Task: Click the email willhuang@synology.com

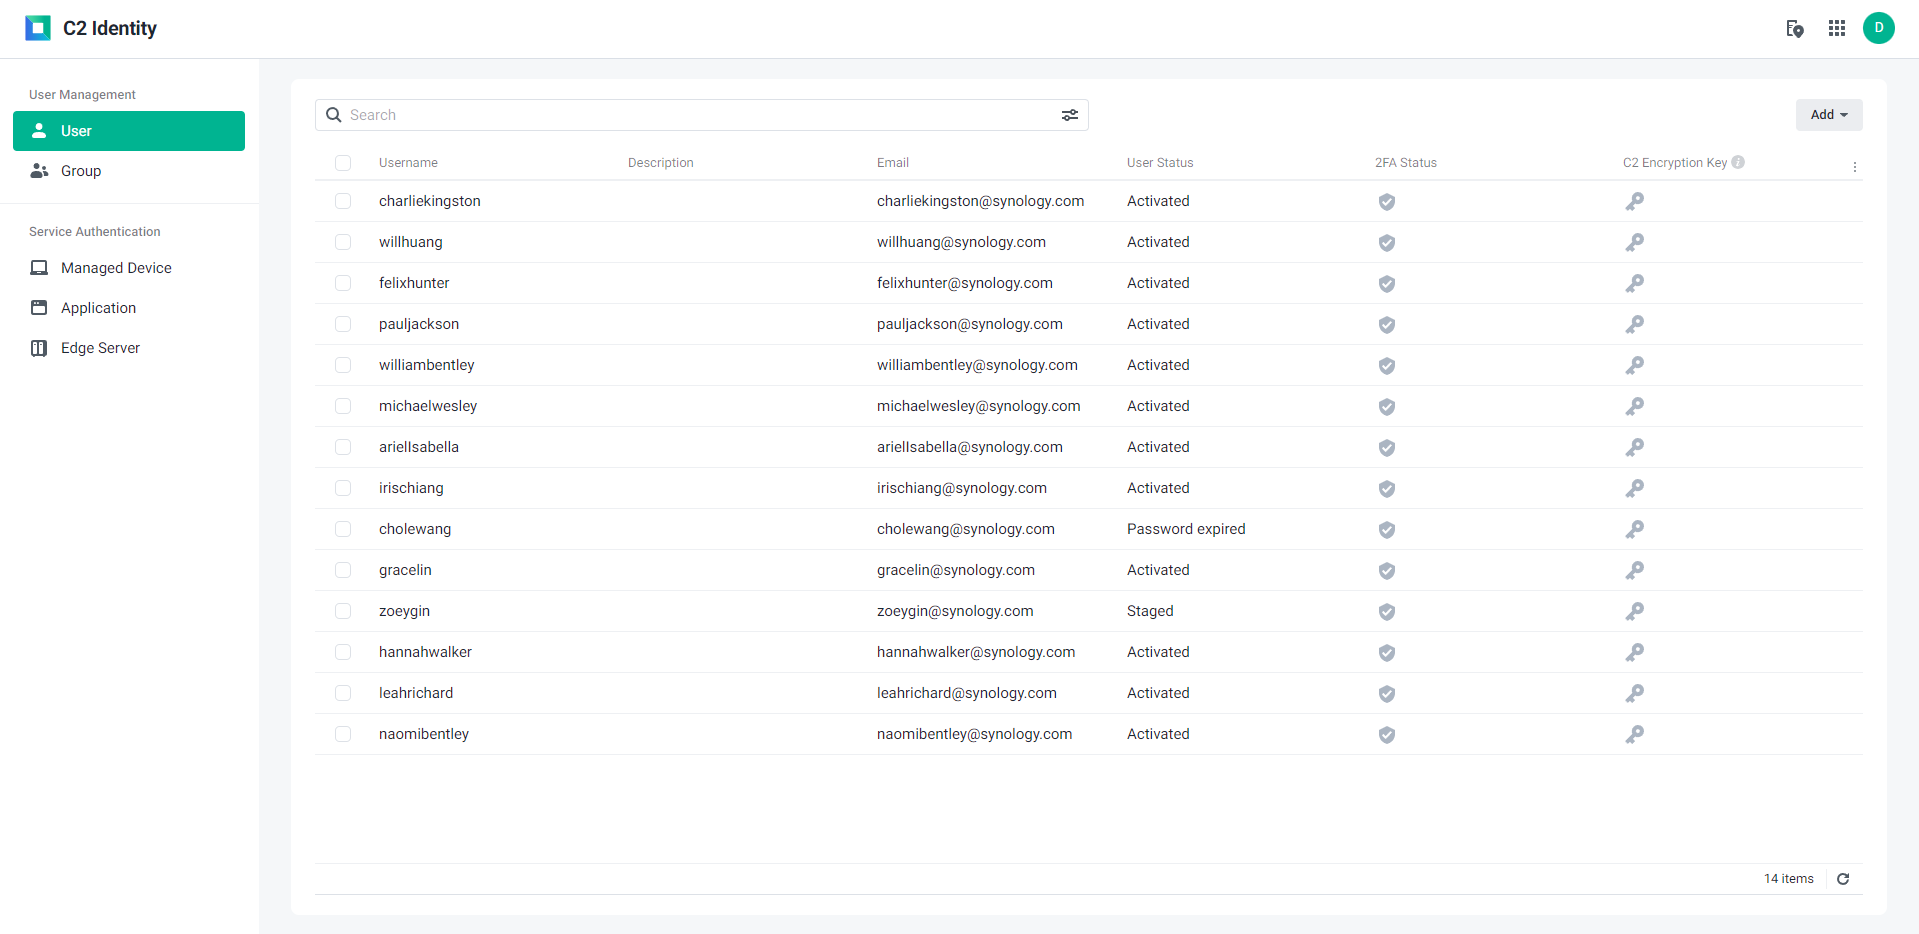Action: point(961,242)
